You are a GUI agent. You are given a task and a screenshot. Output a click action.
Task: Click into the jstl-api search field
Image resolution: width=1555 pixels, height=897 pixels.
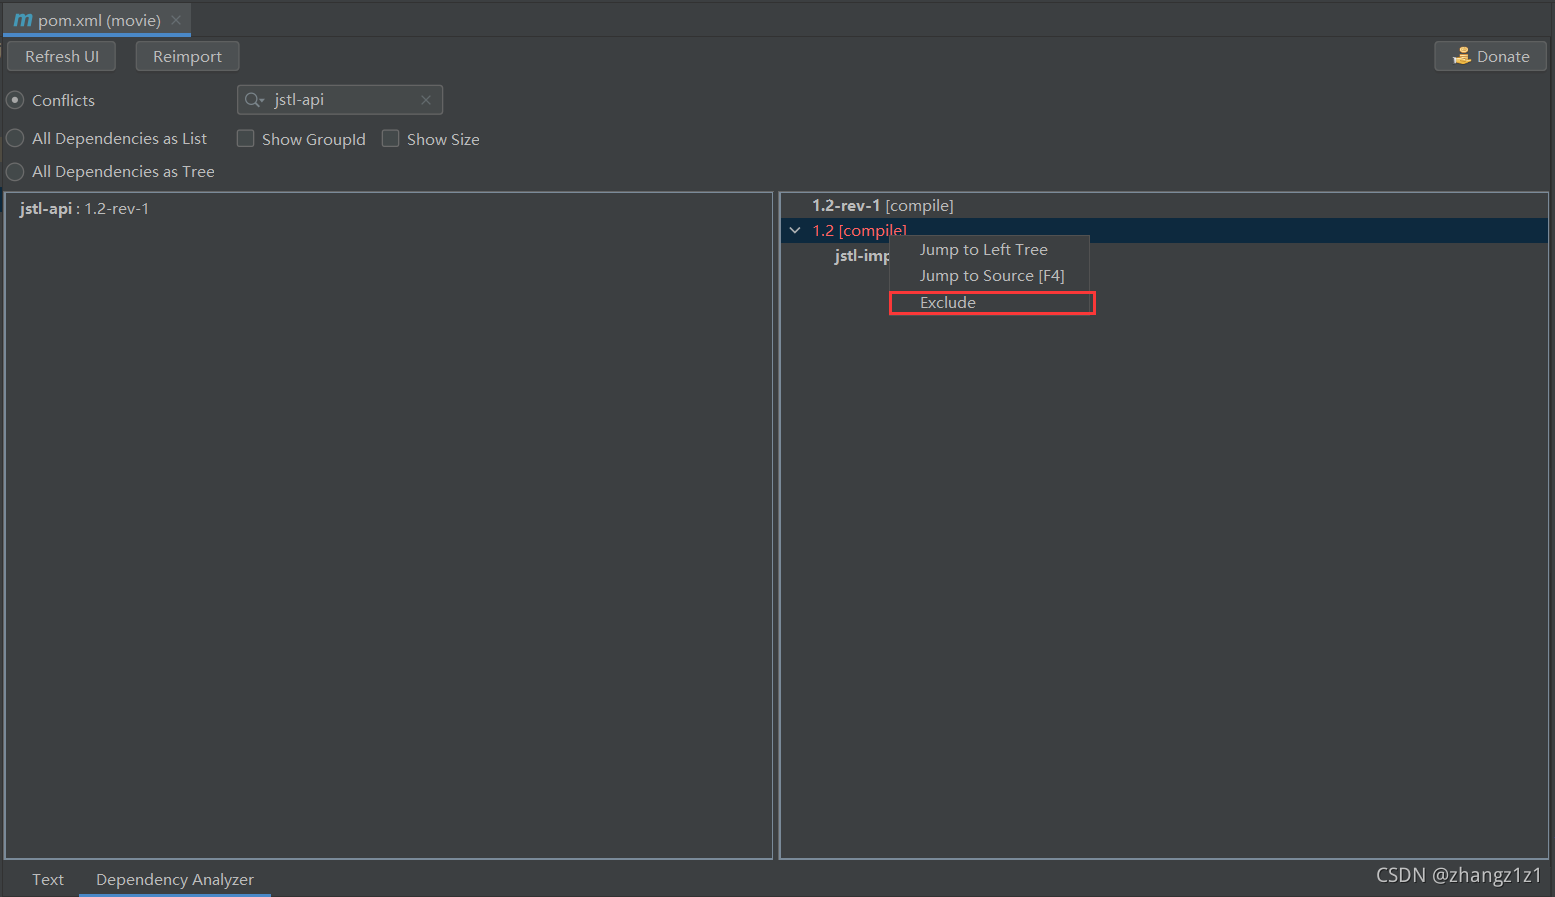point(340,100)
